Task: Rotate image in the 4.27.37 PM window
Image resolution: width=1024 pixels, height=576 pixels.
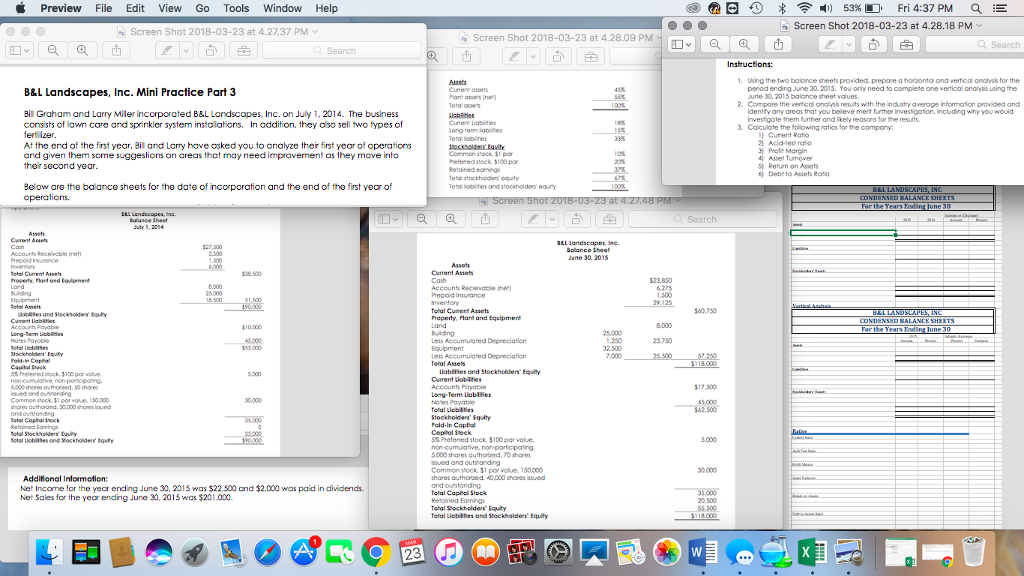Action: pyautogui.click(x=211, y=50)
